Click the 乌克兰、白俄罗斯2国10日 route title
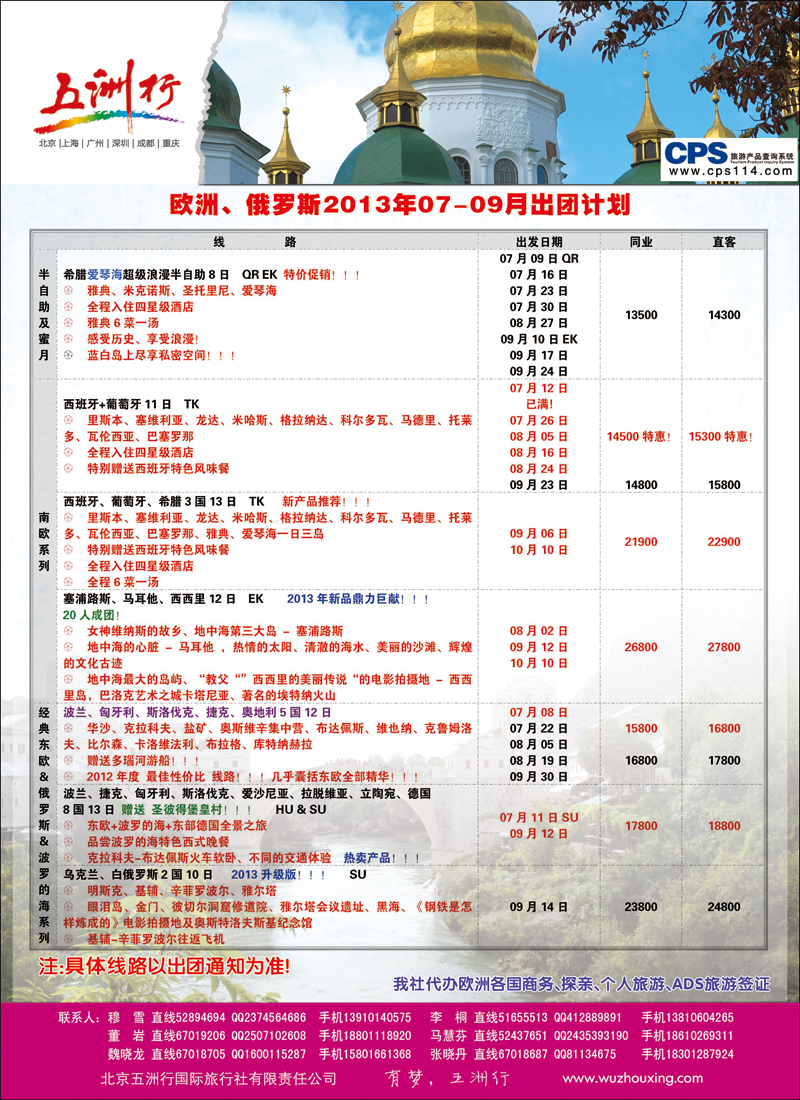Viewport: 800px width, 1100px height. tap(138, 875)
